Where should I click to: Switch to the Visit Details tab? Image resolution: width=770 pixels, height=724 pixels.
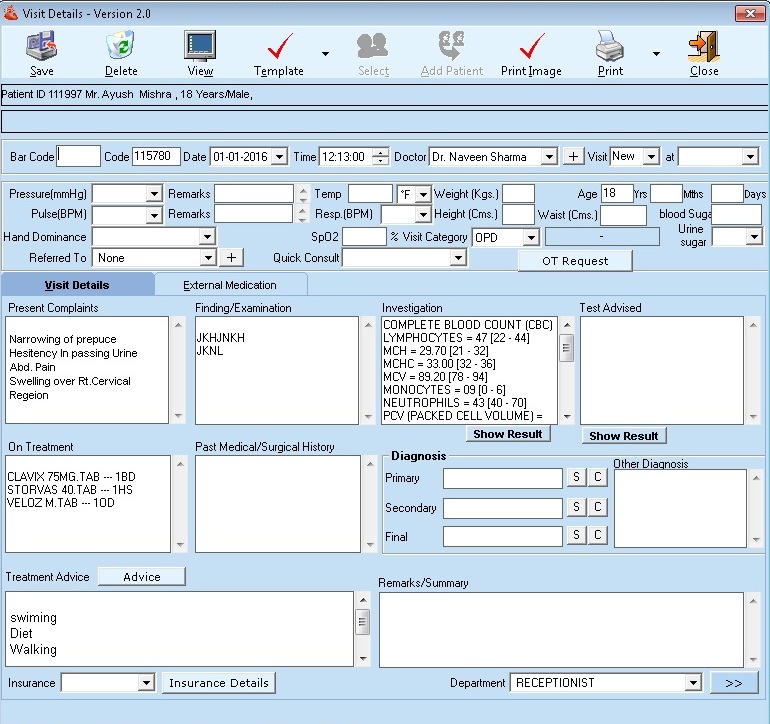point(77,285)
